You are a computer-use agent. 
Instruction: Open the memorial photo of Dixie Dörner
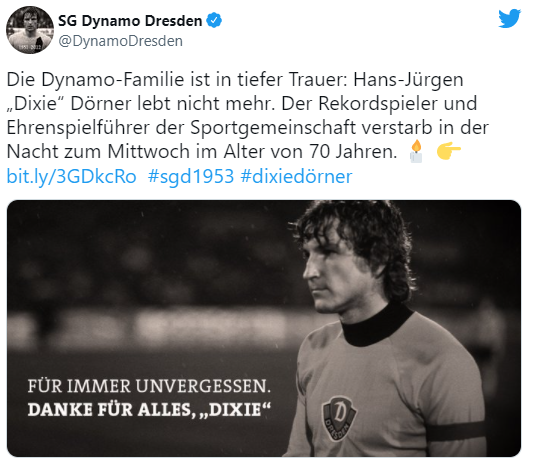(264, 328)
